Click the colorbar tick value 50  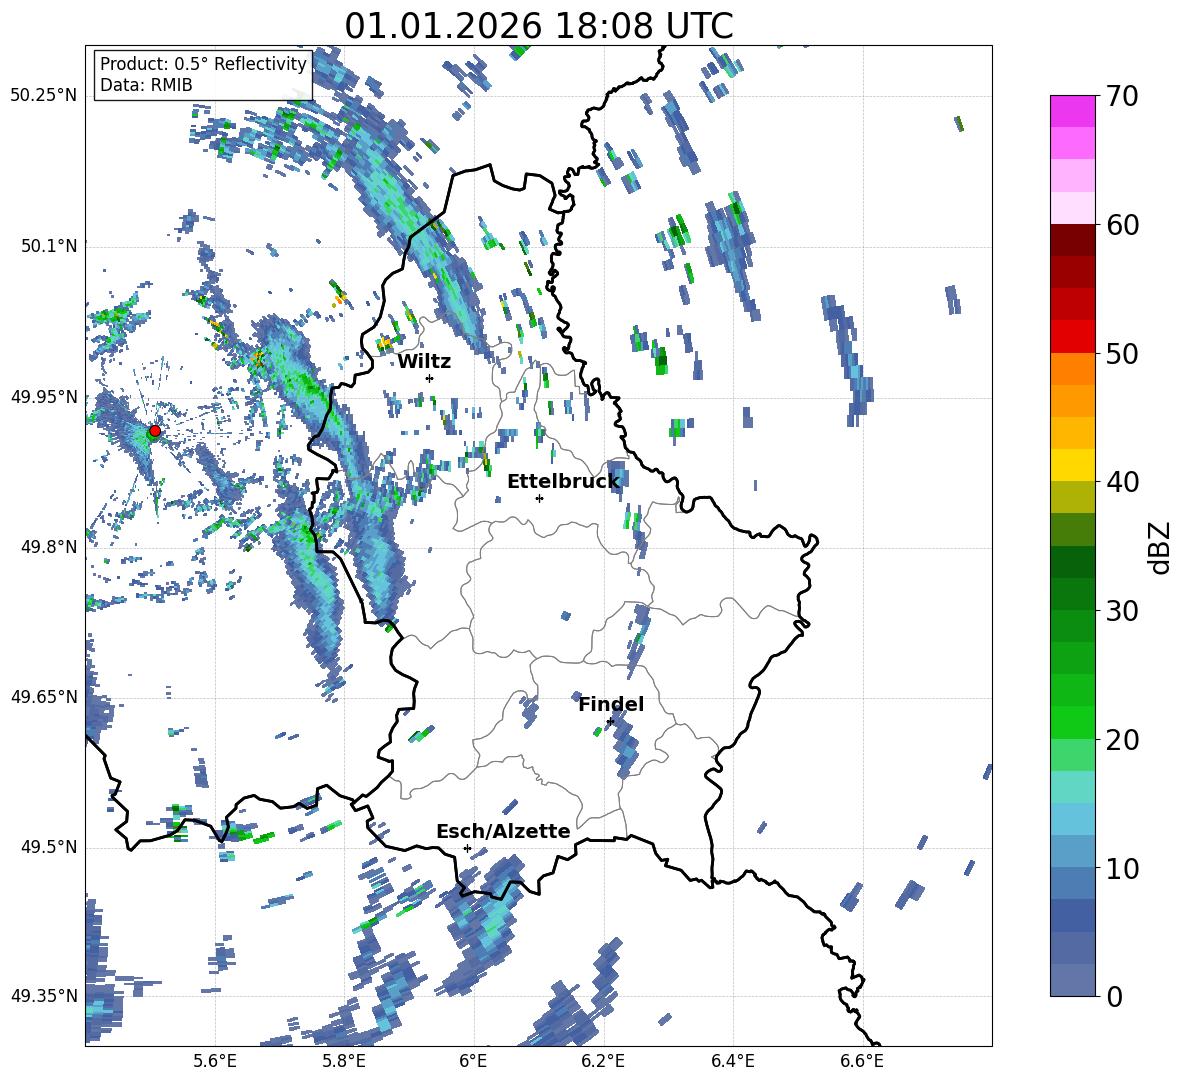click(x=1122, y=353)
